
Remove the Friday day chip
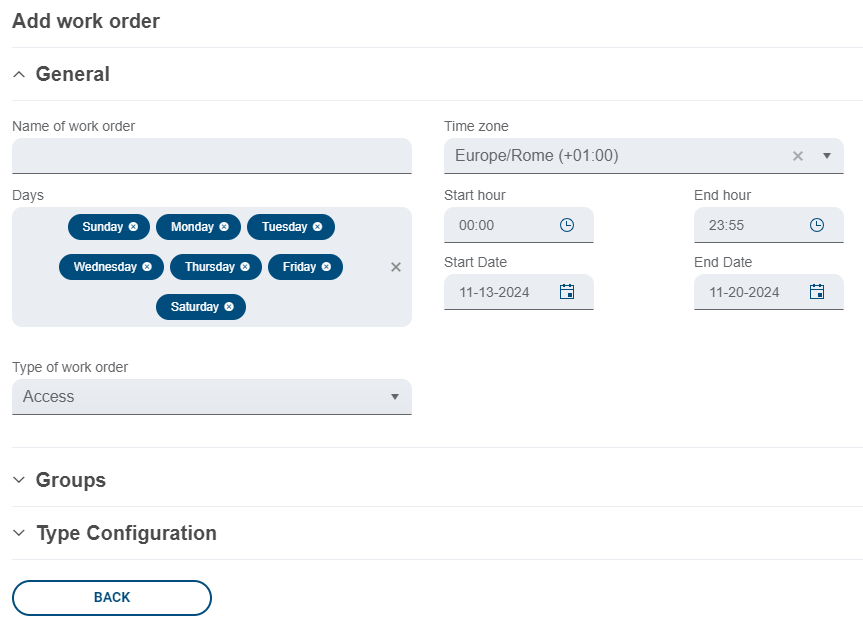[x=326, y=267]
